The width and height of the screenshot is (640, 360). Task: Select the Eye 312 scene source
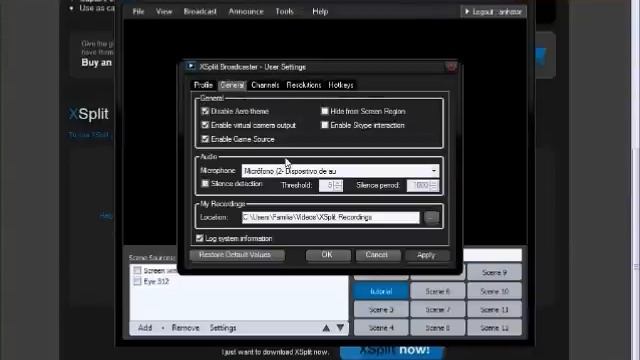[156, 281]
